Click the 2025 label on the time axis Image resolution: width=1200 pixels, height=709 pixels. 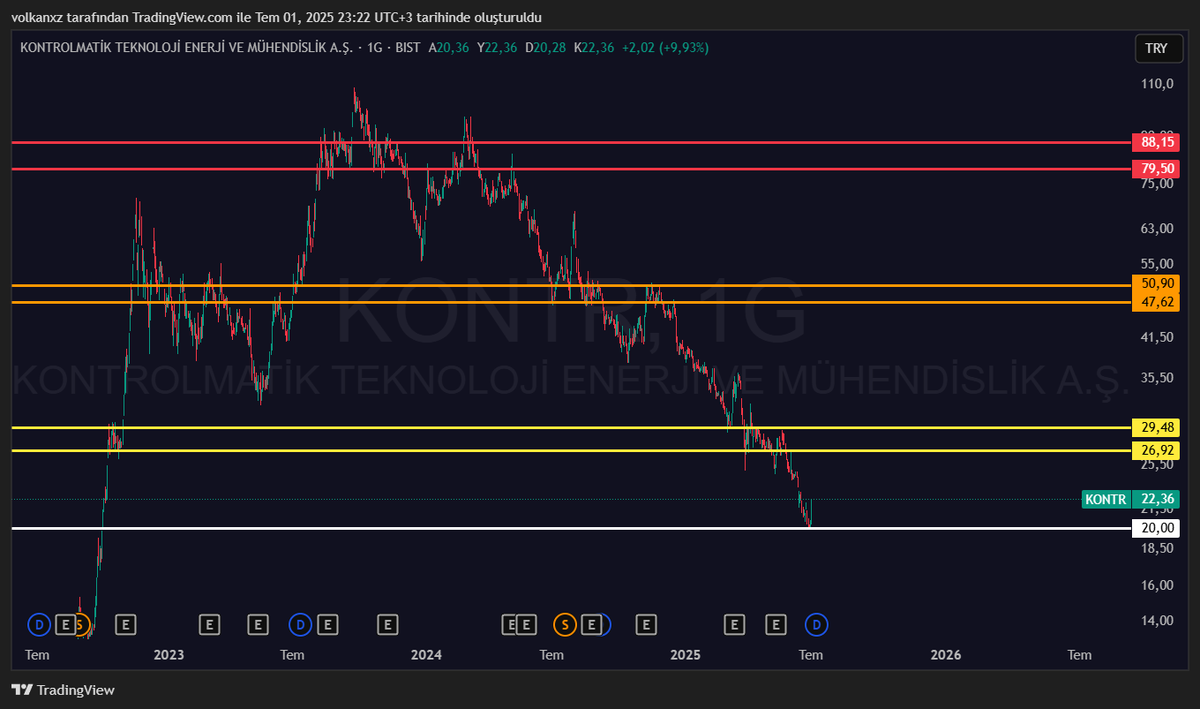tap(685, 655)
